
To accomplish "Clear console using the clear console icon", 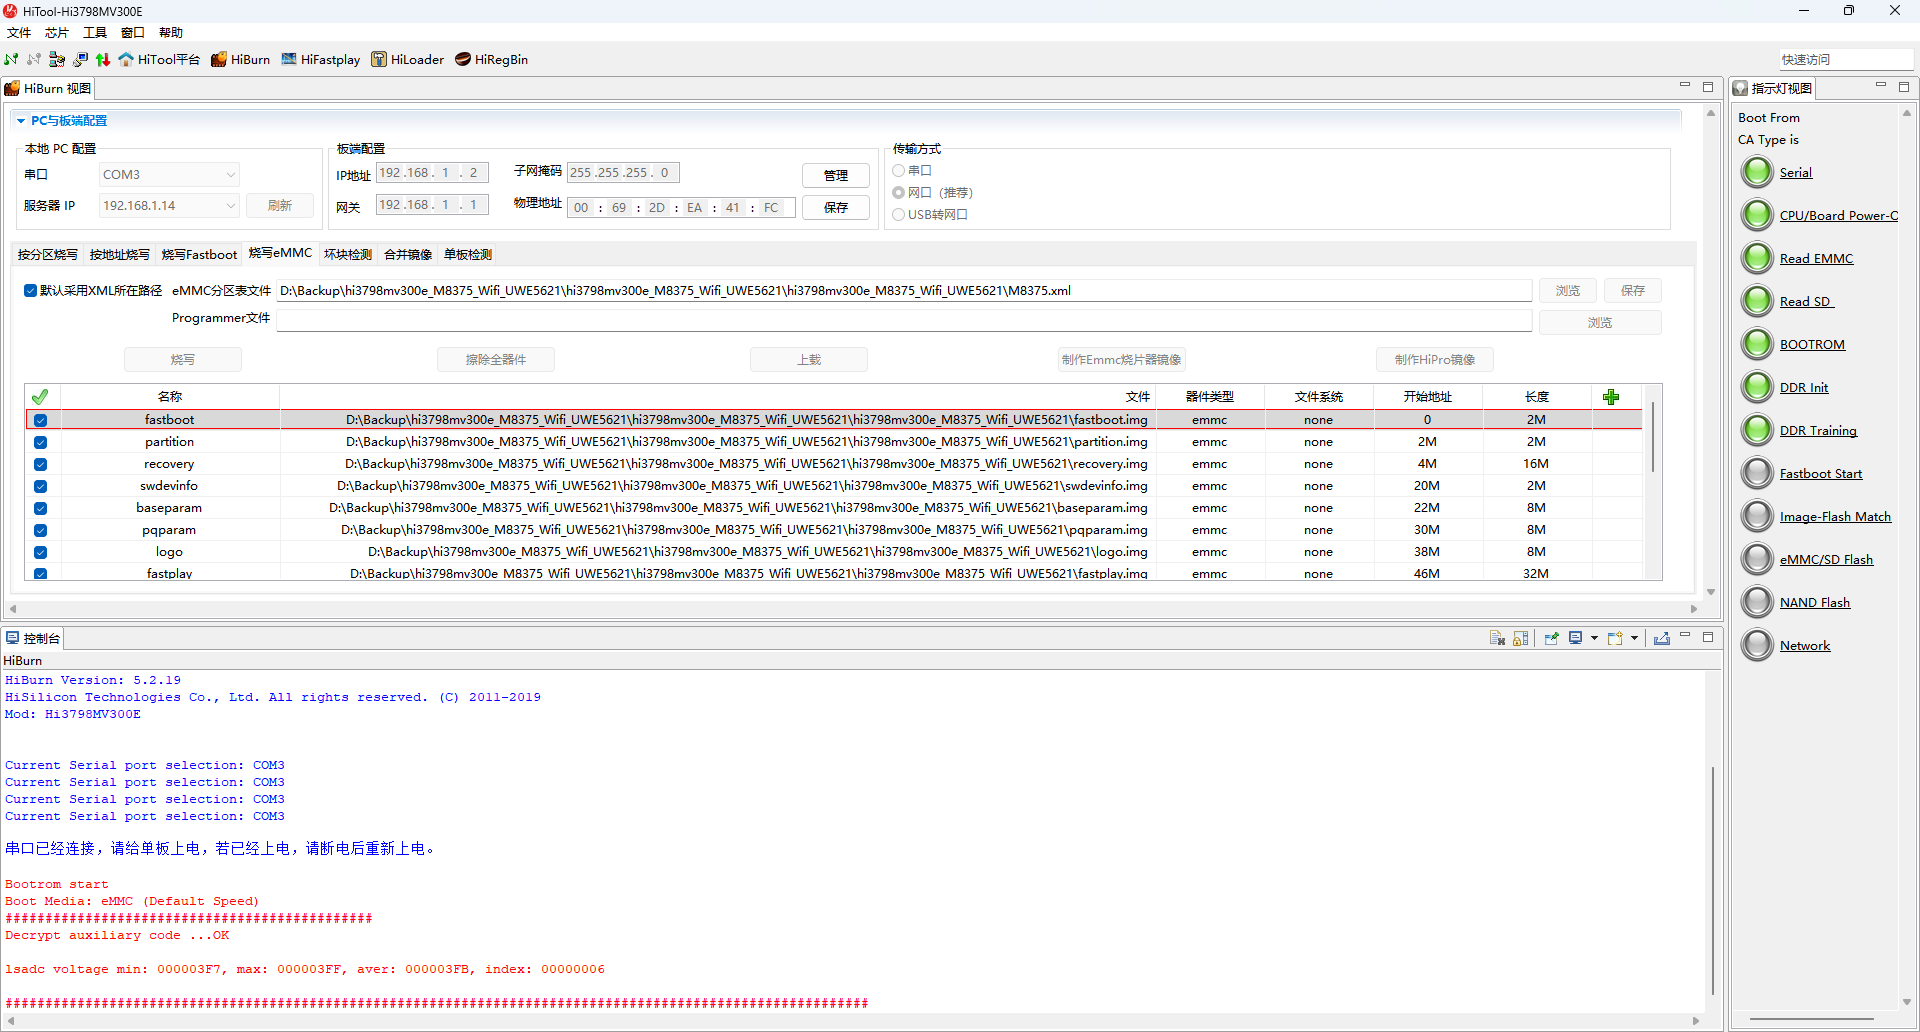I will [x=1497, y=638].
